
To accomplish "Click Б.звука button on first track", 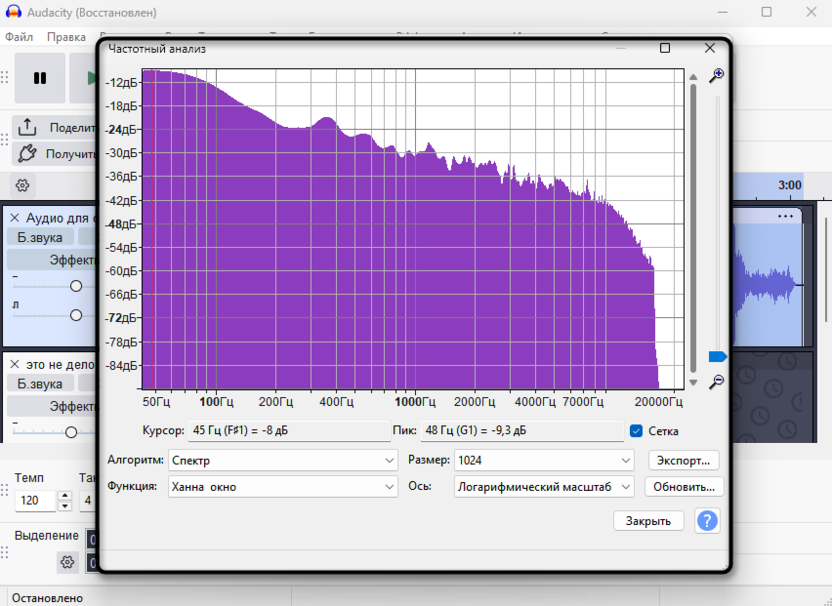I will pos(40,237).
